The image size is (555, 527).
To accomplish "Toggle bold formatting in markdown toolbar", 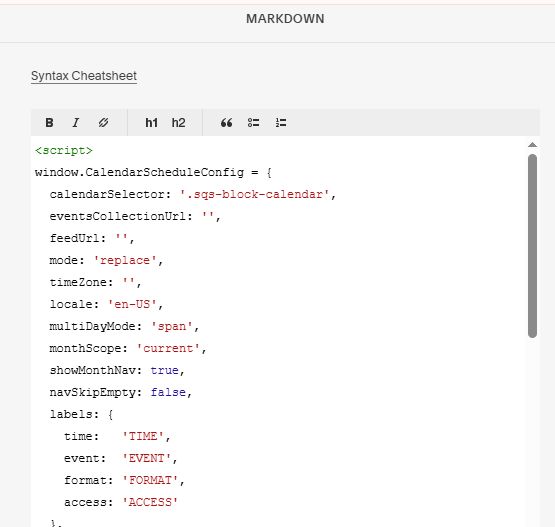I will pyautogui.click(x=49, y=123).
